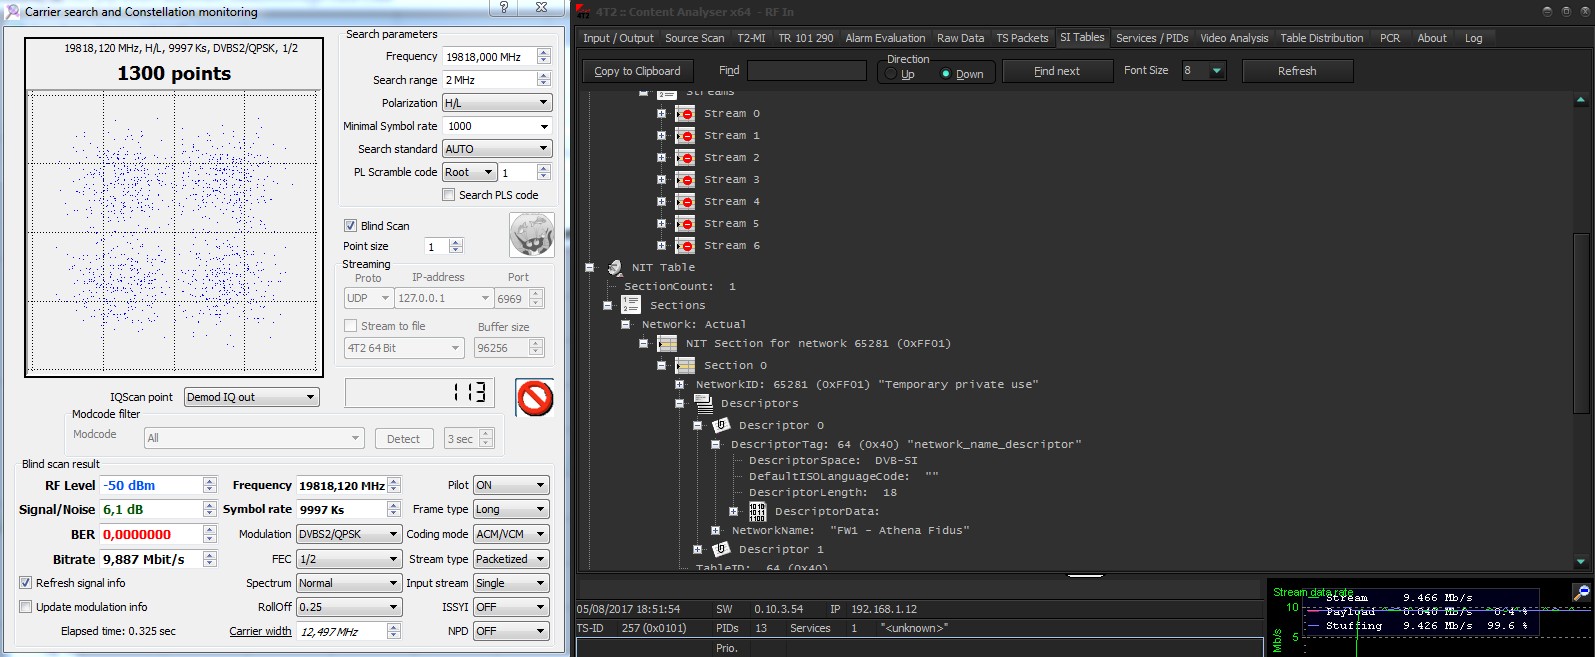Screen dimensions: 1595x657
Task: Click the Stream 2 red stream icon
Action: 685,158
